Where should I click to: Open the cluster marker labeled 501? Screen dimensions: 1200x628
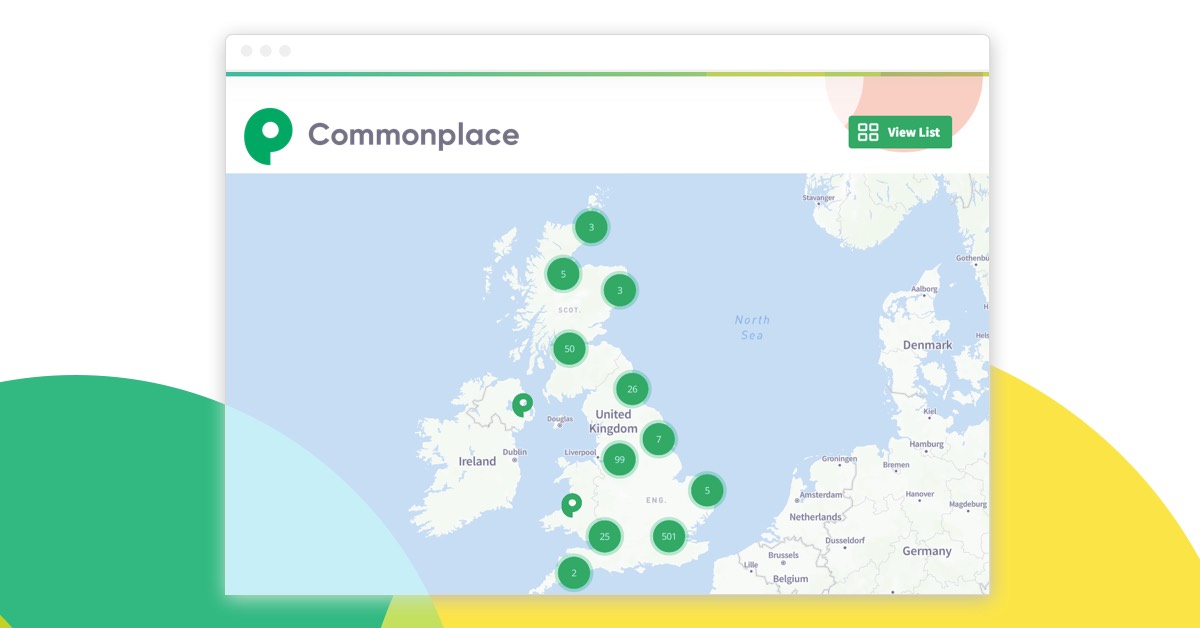click(x=672, y=535)
